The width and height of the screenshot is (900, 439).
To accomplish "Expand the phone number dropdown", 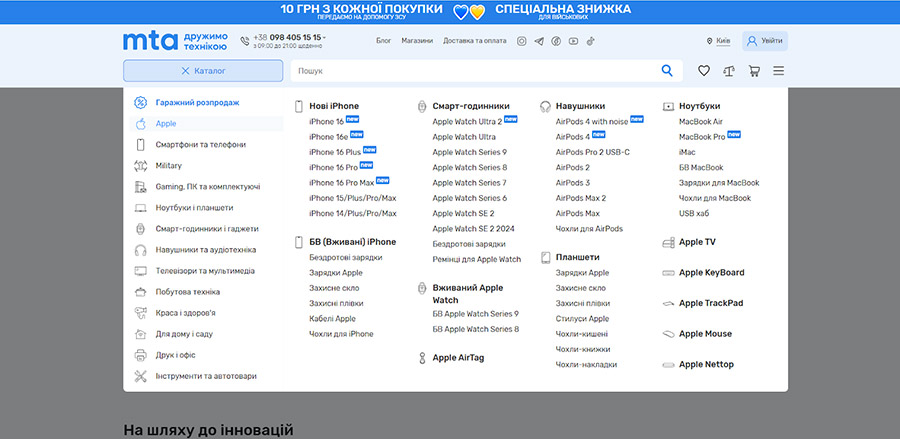I will tap(324, 38).
